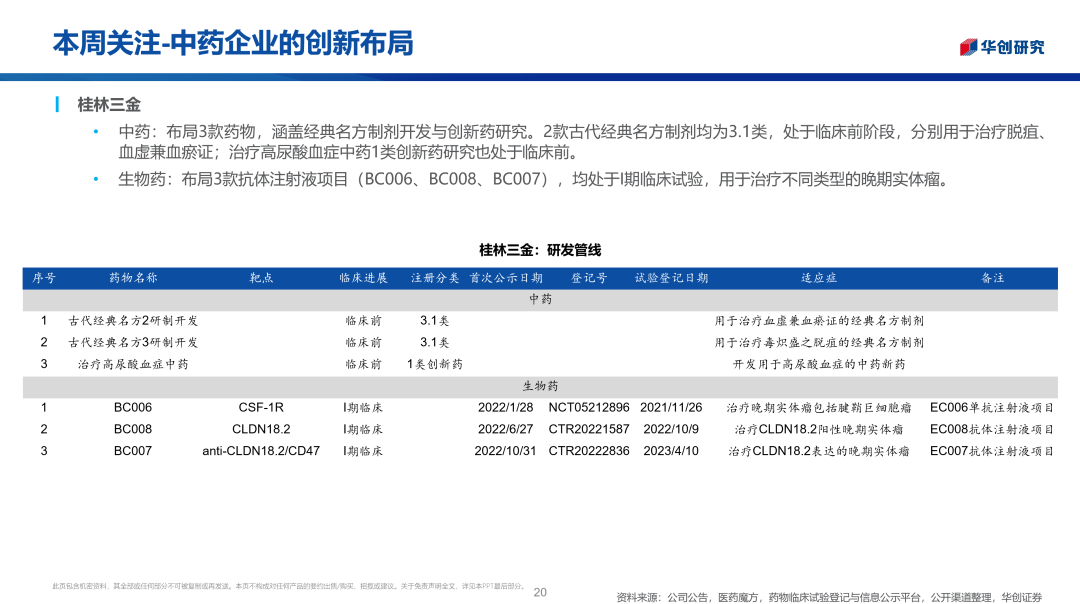Click the 华创研究 logo icon
Viewport: 1080px width, 604px height.
[968, 47]
